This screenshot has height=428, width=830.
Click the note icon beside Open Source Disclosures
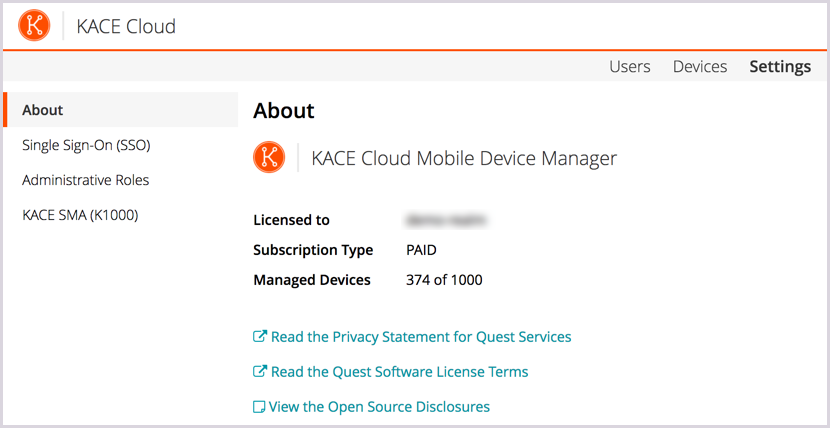pyautogui.click(x=260, y=407)
